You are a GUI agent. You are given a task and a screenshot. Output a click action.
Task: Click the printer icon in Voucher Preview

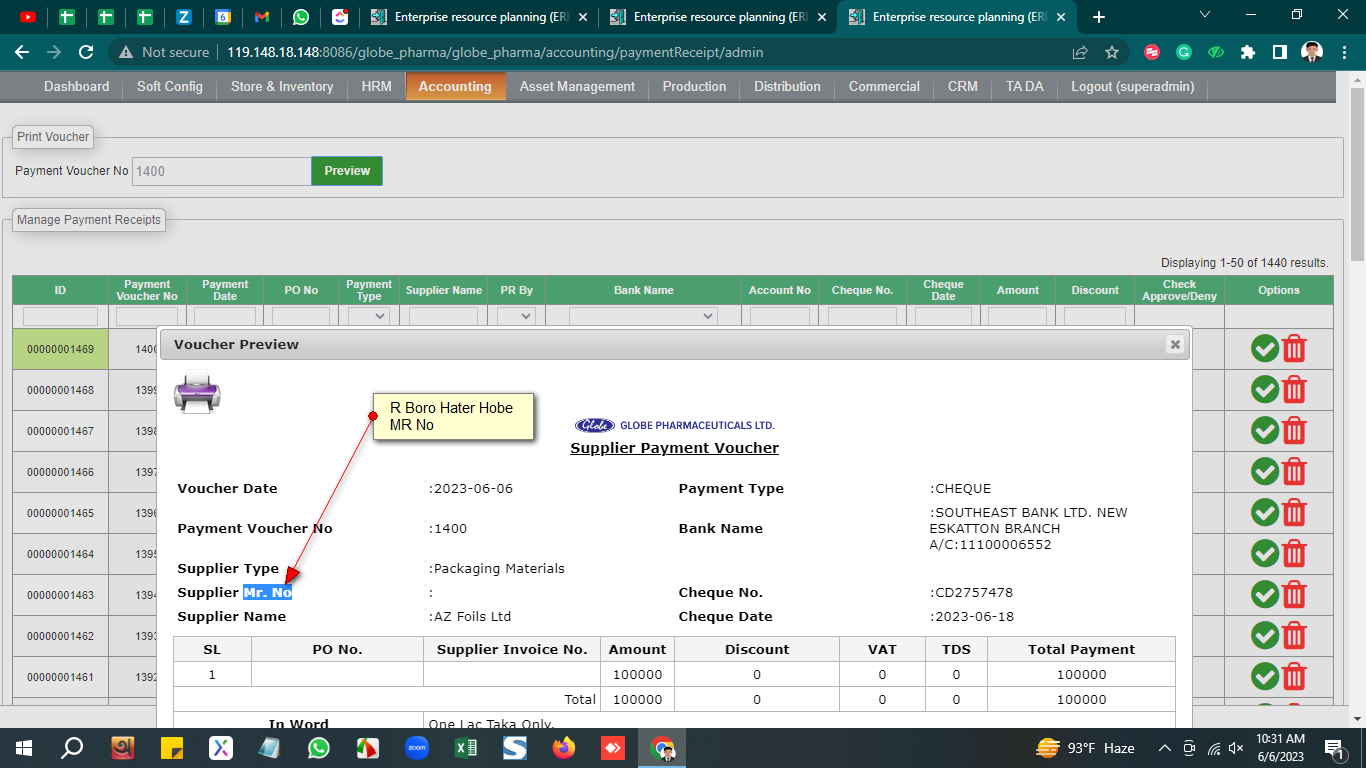[x=197, y=393]
